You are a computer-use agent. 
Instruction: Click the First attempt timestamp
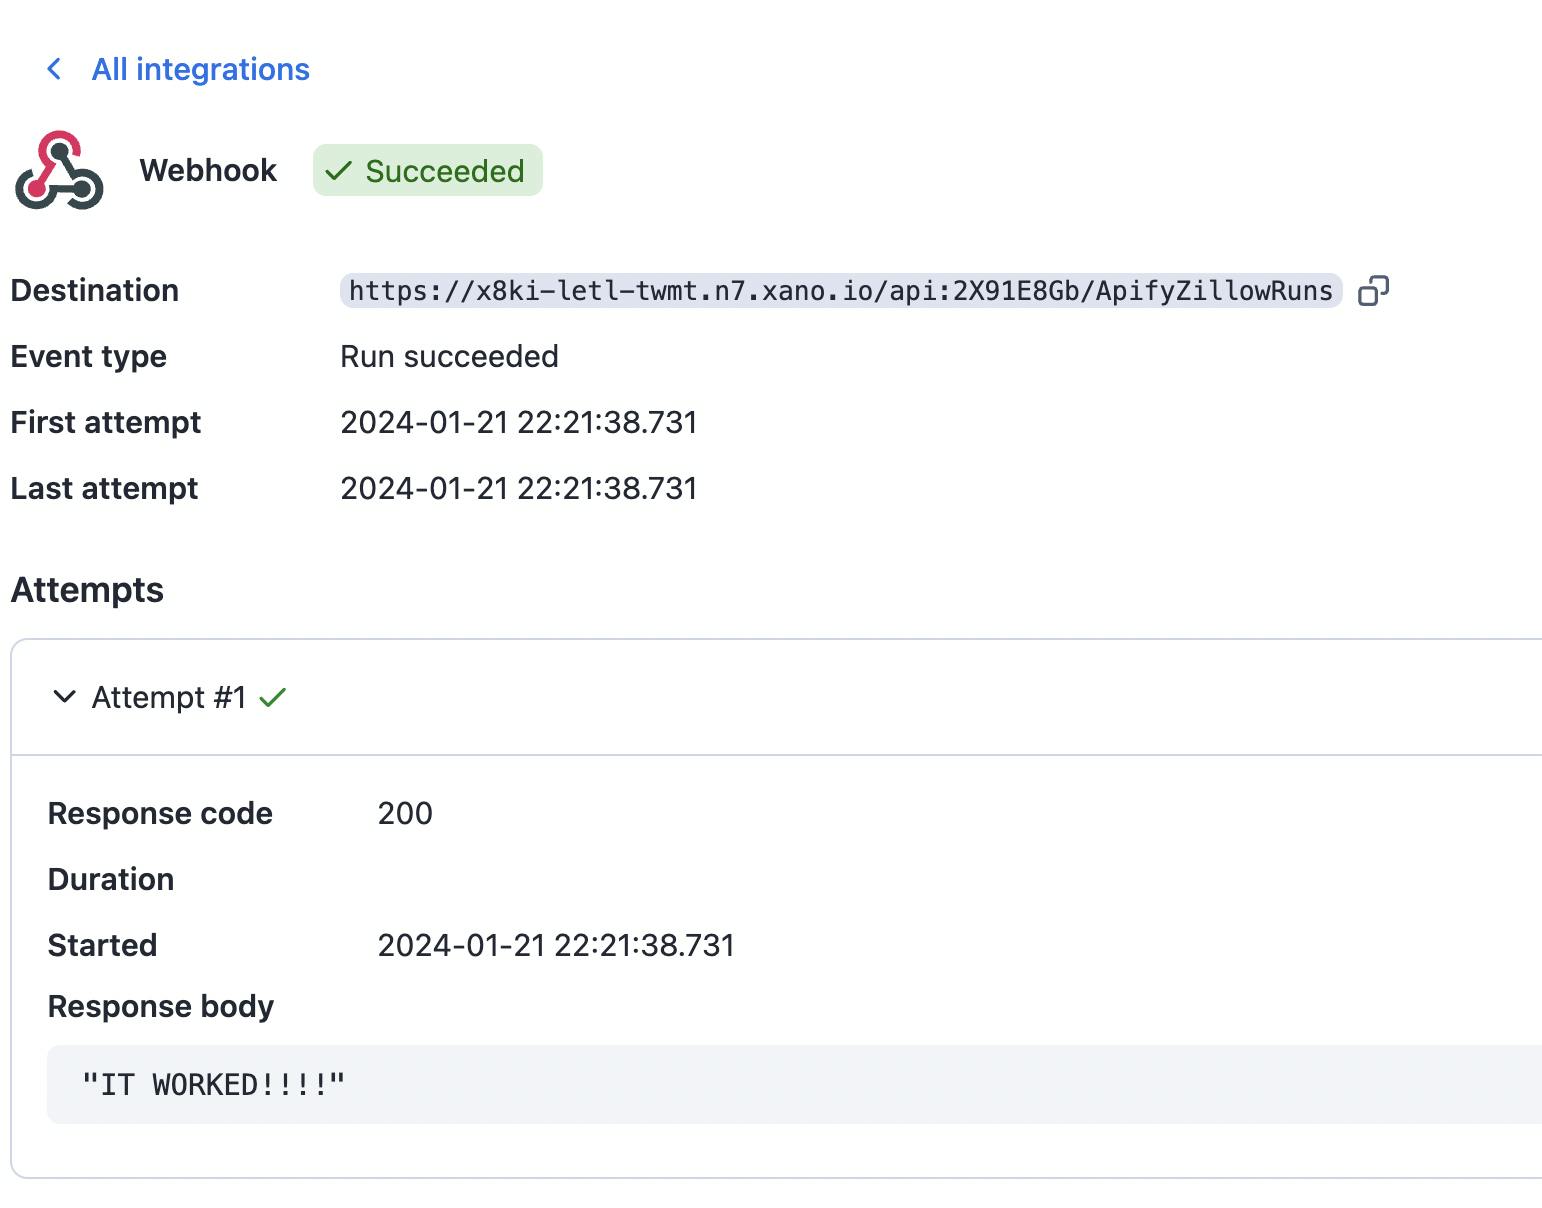pyautogui.click(x=518, y=423)
